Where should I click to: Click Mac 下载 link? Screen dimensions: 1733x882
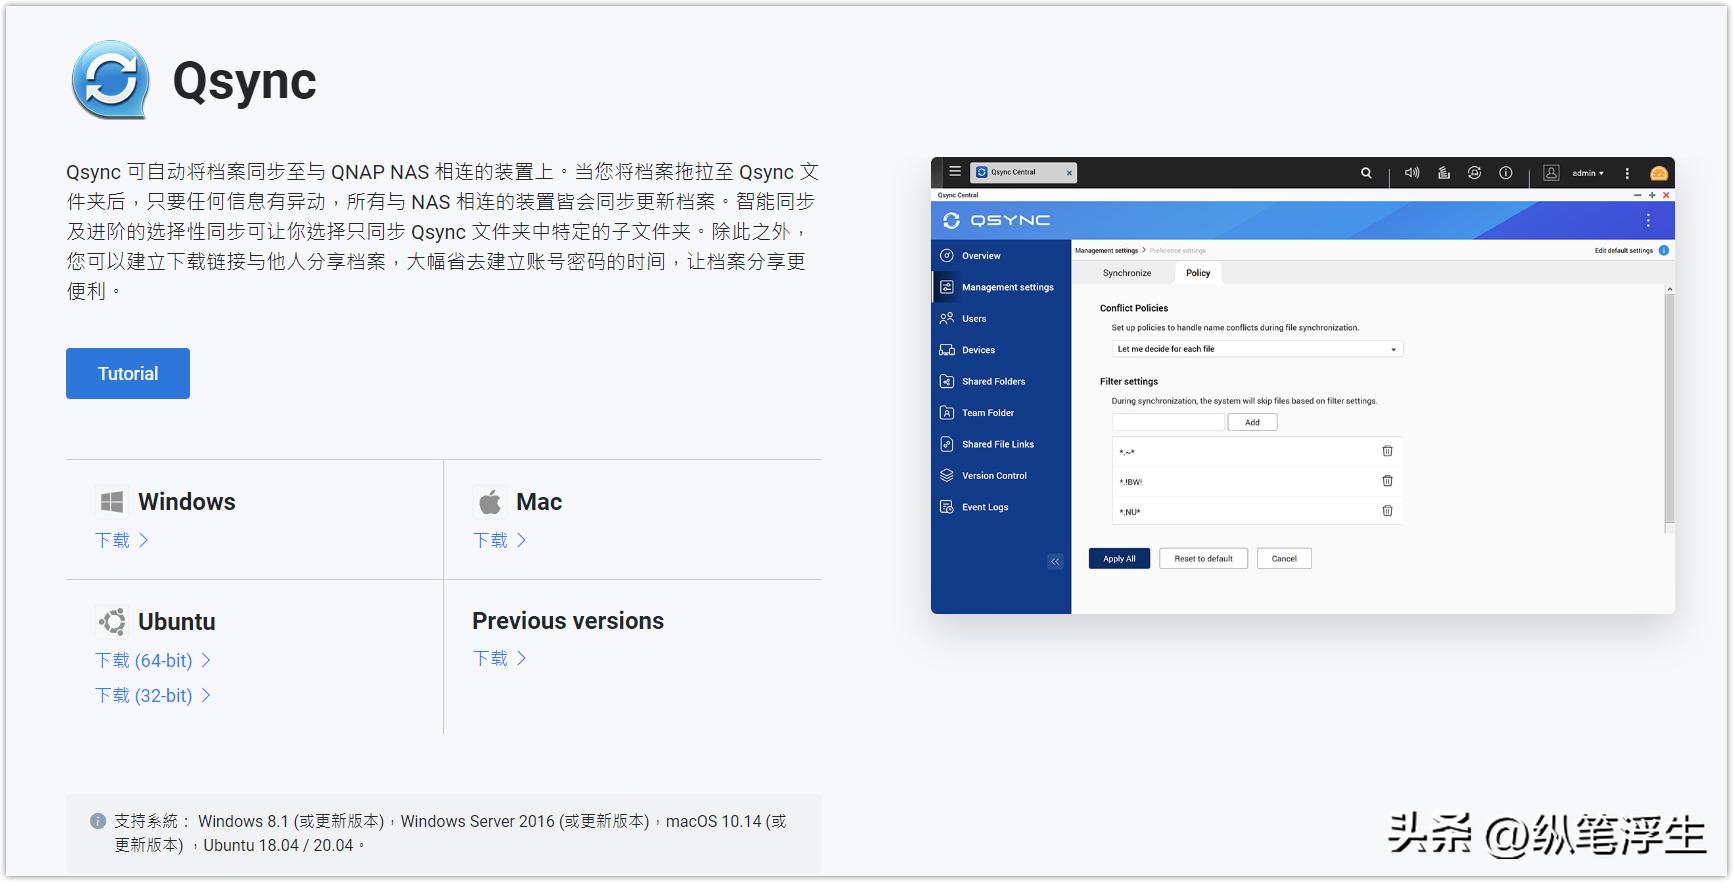[490, 540]
